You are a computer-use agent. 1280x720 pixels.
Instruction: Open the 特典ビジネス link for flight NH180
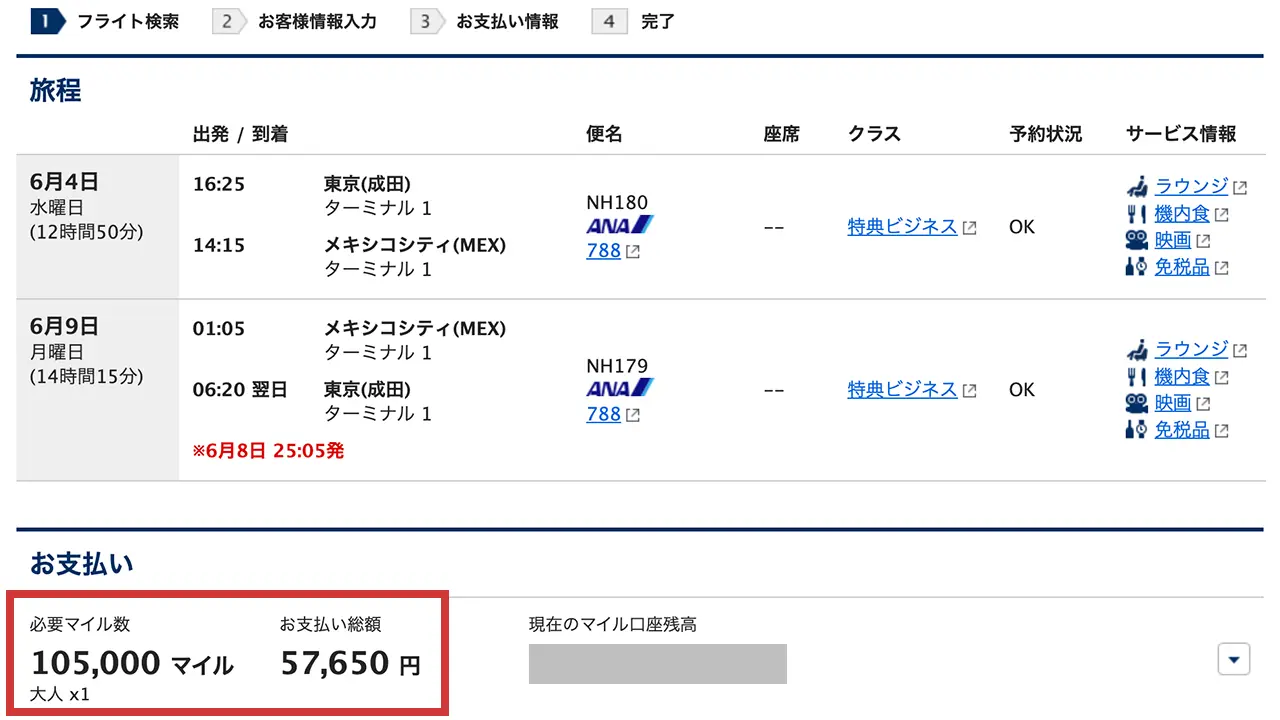tap(903, 227)
